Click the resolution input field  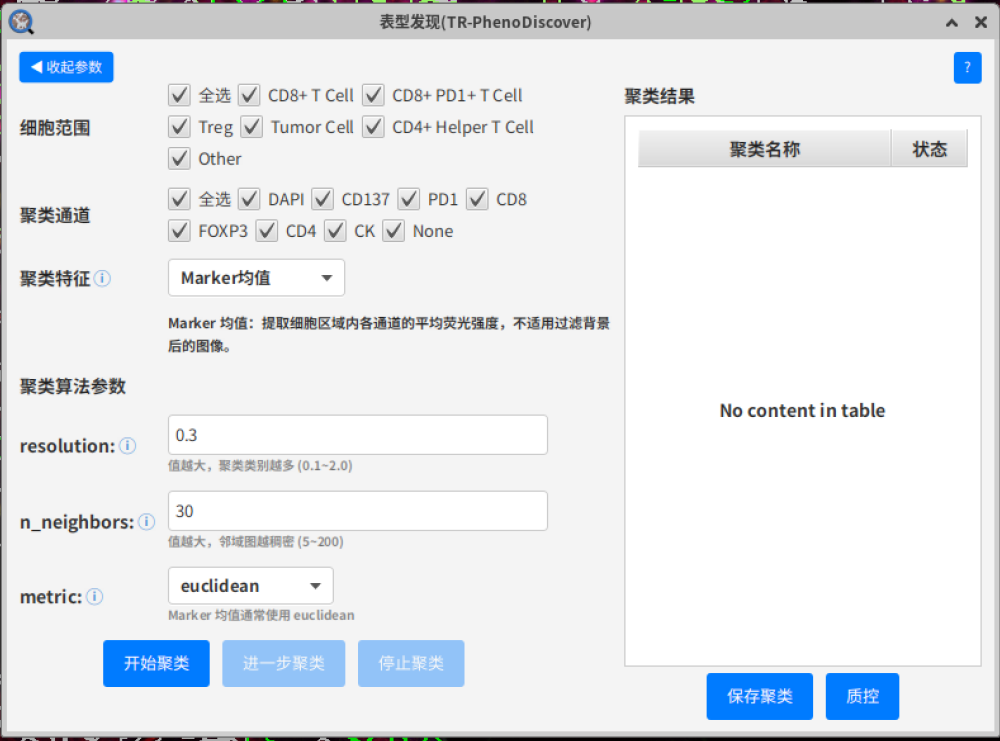[358, 435]
